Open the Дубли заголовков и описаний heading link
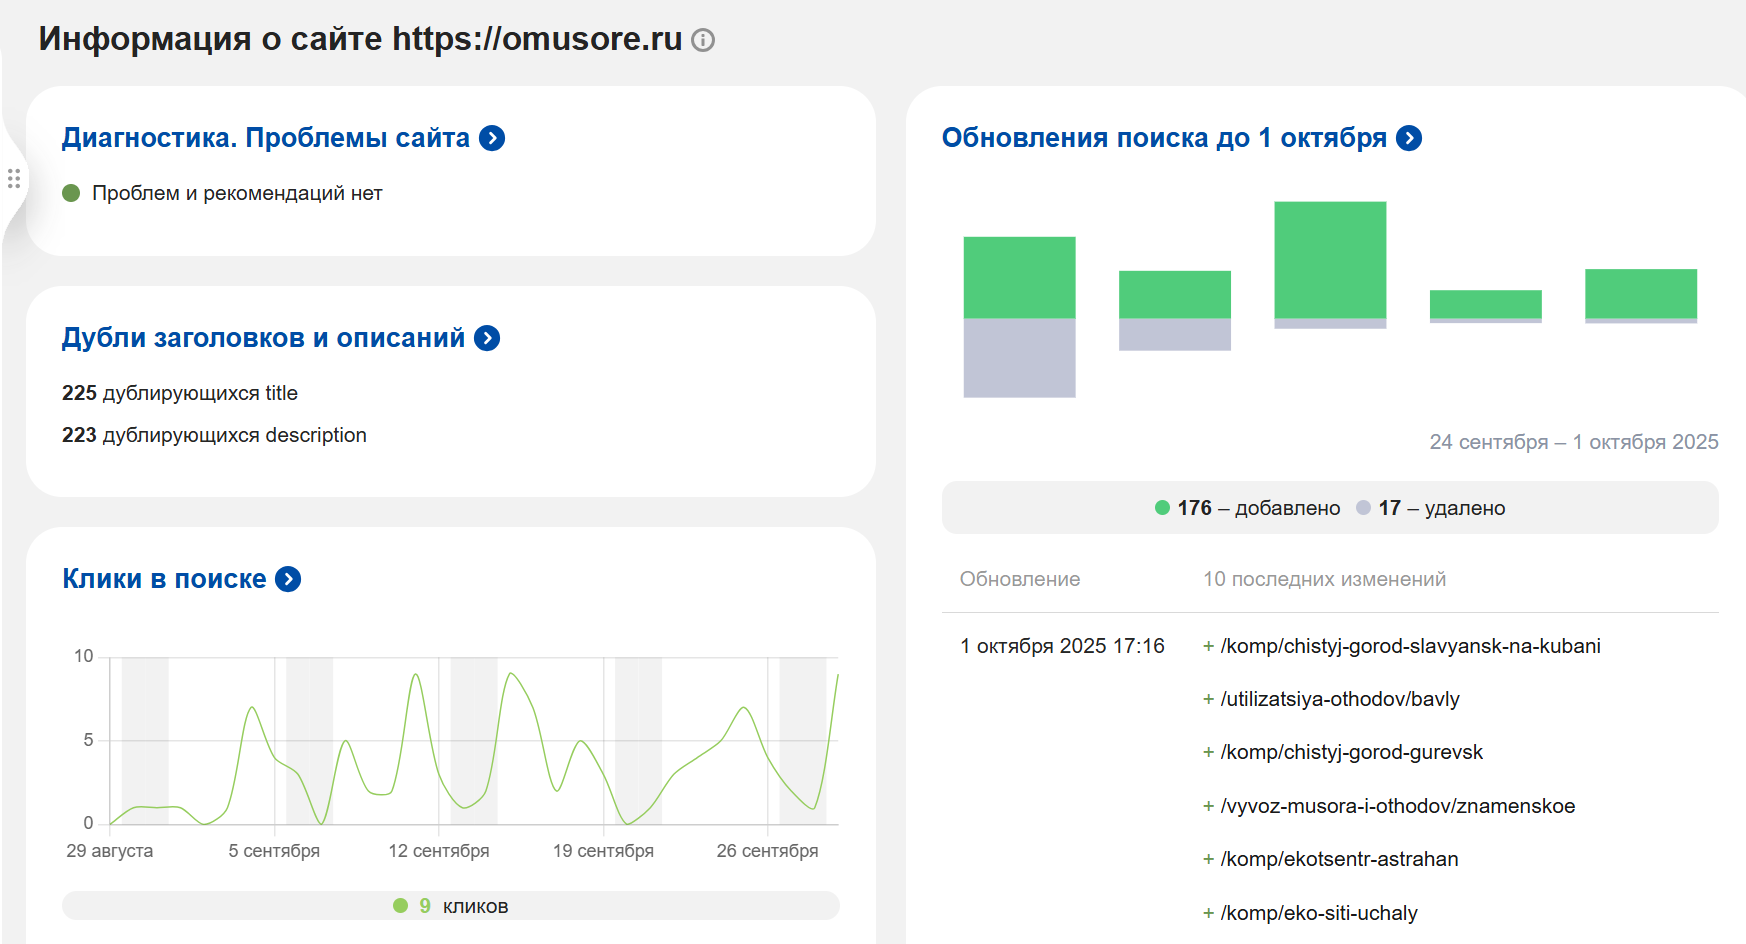Screen dimensions: 1746x944 (x=263, y=338)
